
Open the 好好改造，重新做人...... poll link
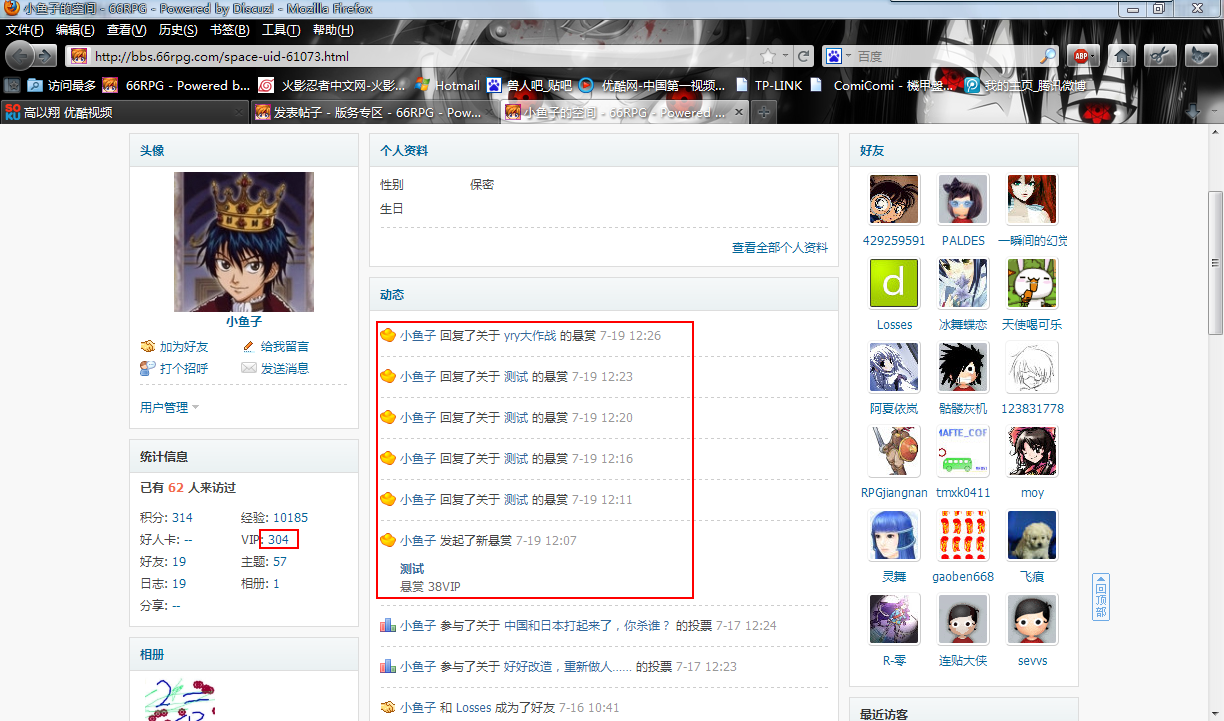point(567,666)
